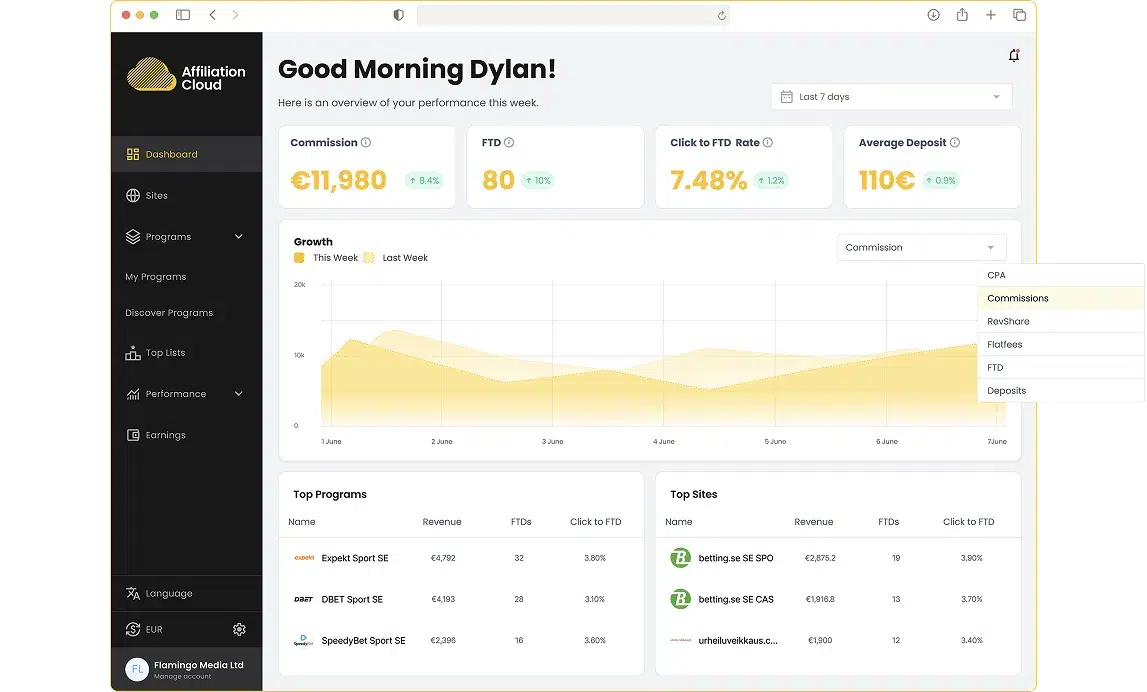Viewport: 1147px width, 692px height.
Task: Select FTD from the dropdown list
Action: pos(1061,368)
